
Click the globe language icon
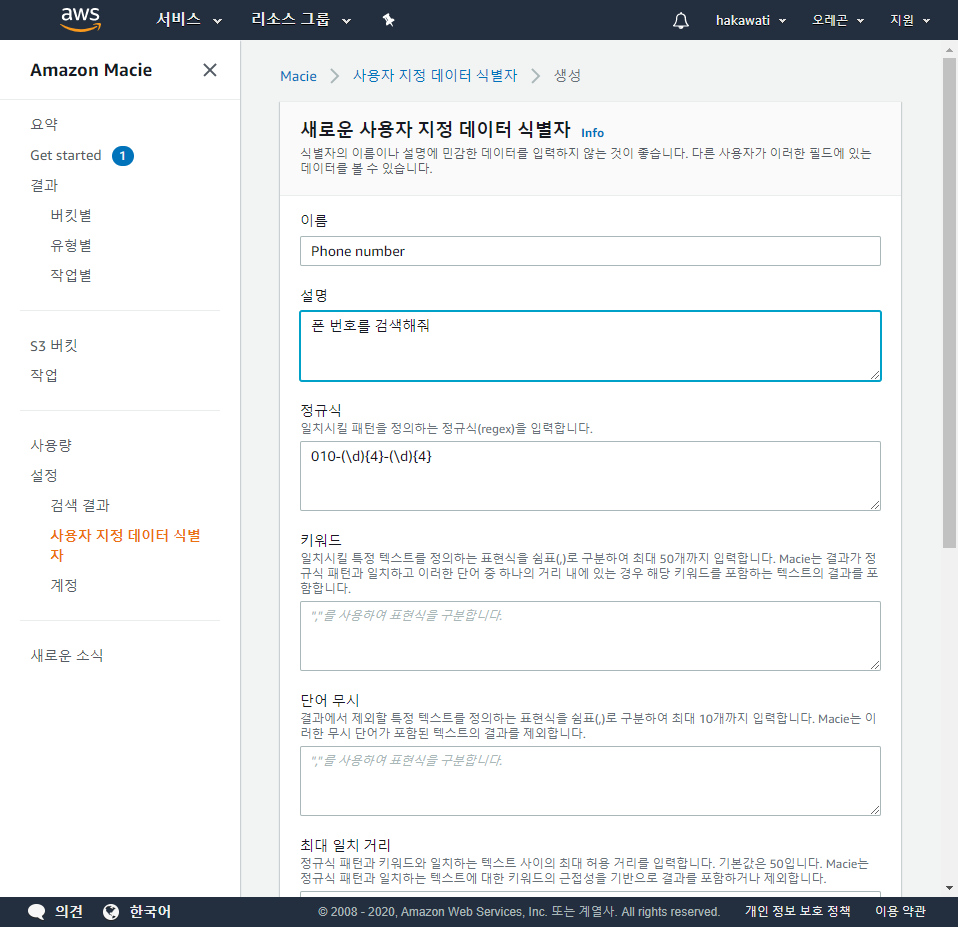point(111,912)
